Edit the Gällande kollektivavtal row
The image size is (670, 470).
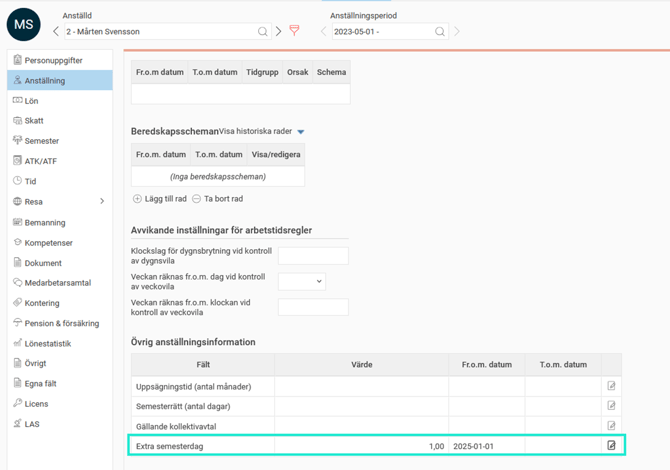(611, 426)
